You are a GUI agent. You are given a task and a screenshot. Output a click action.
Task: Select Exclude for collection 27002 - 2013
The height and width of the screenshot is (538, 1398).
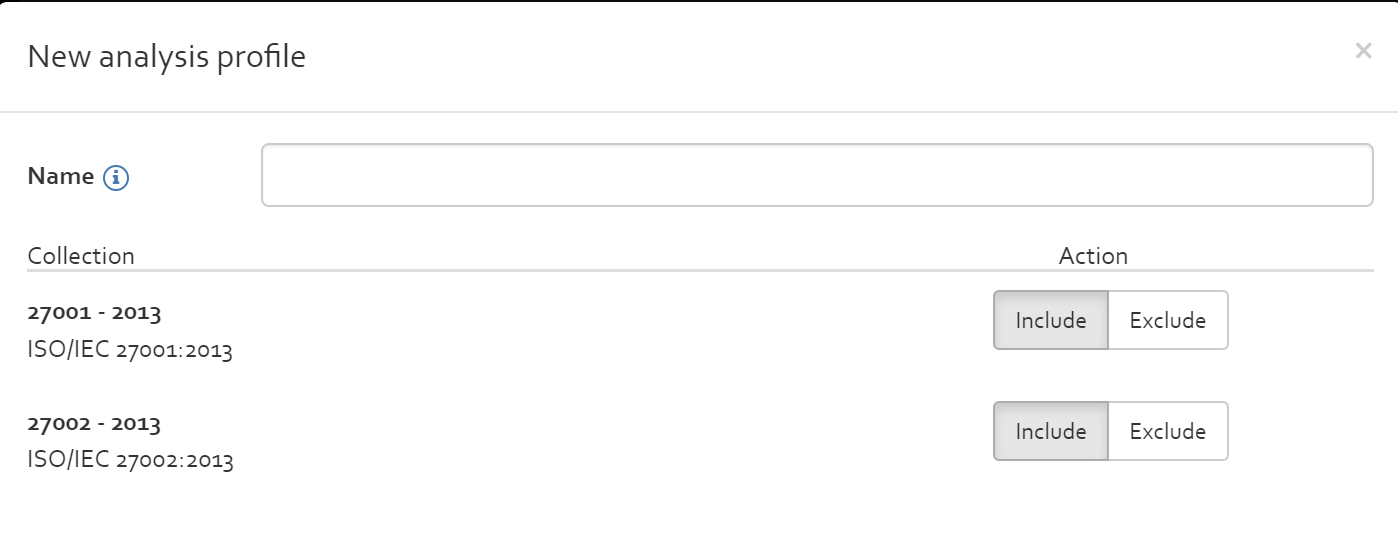click(x=1168, y=431)
